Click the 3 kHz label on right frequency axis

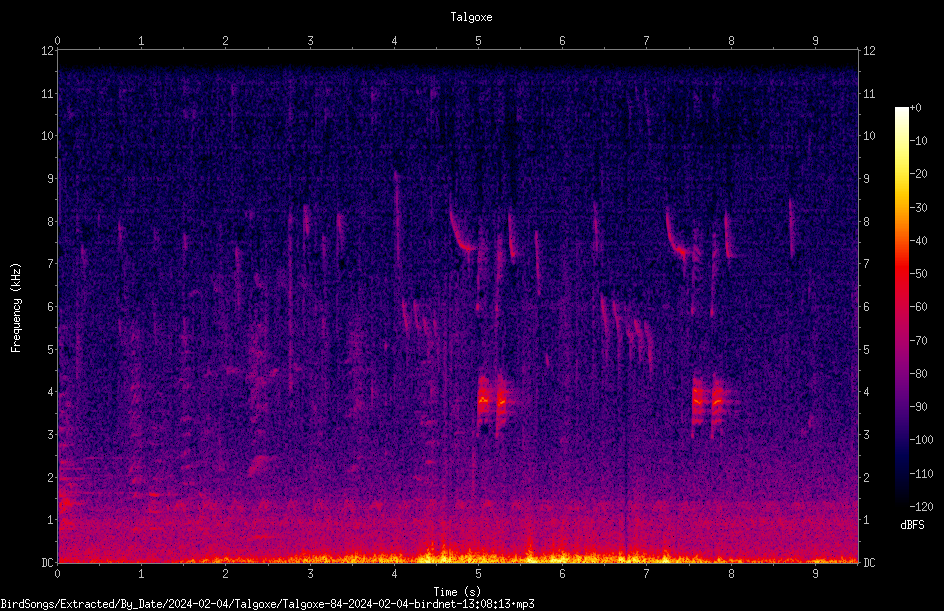[x=866, y=434]
